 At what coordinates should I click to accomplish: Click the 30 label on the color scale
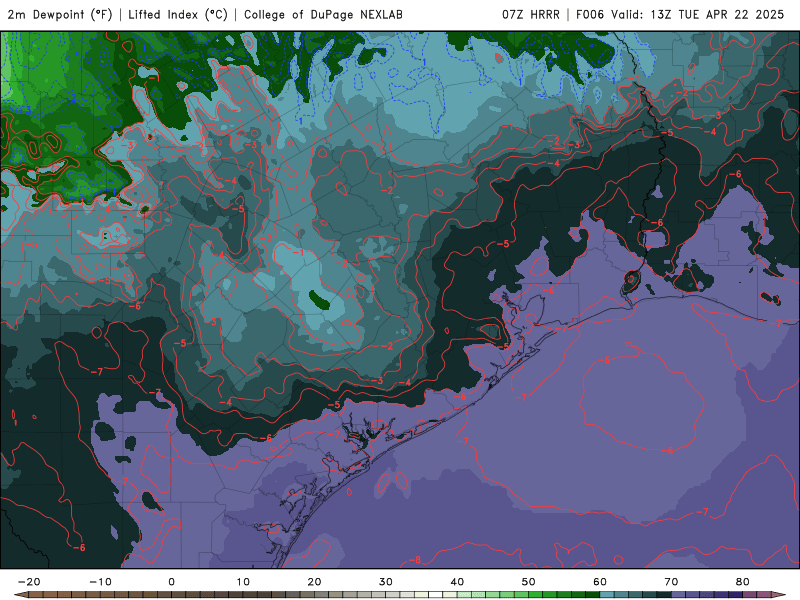386,582
